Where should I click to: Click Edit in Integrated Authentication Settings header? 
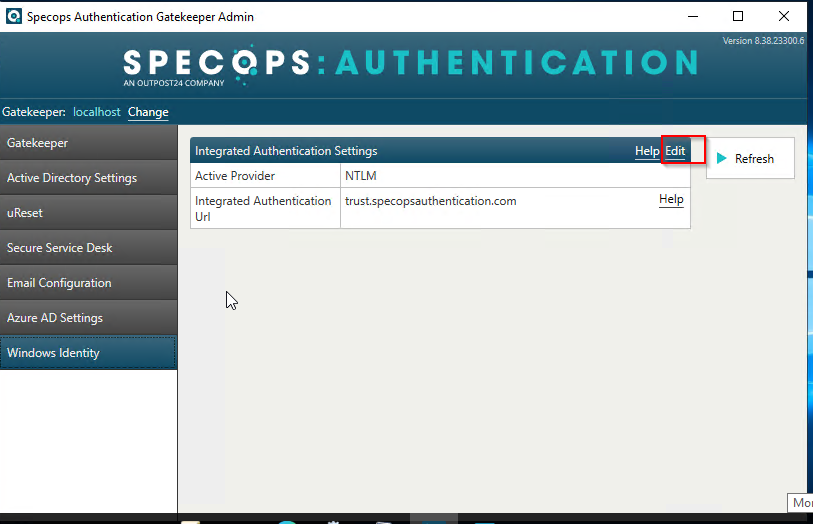[675, 151]
